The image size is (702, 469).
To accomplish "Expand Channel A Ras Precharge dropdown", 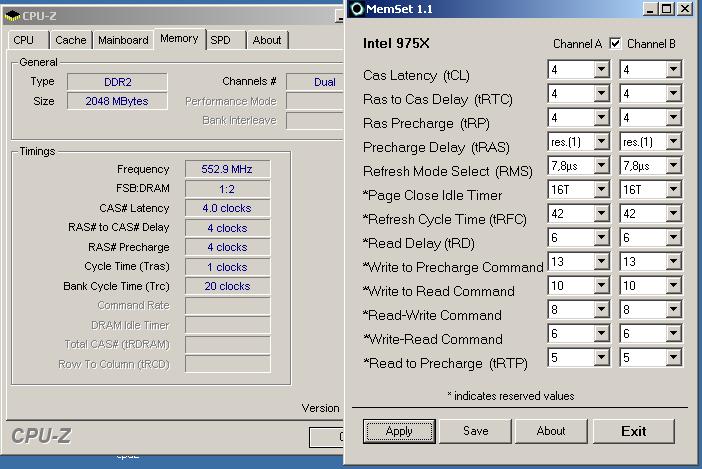I will [x=602, y=118].
